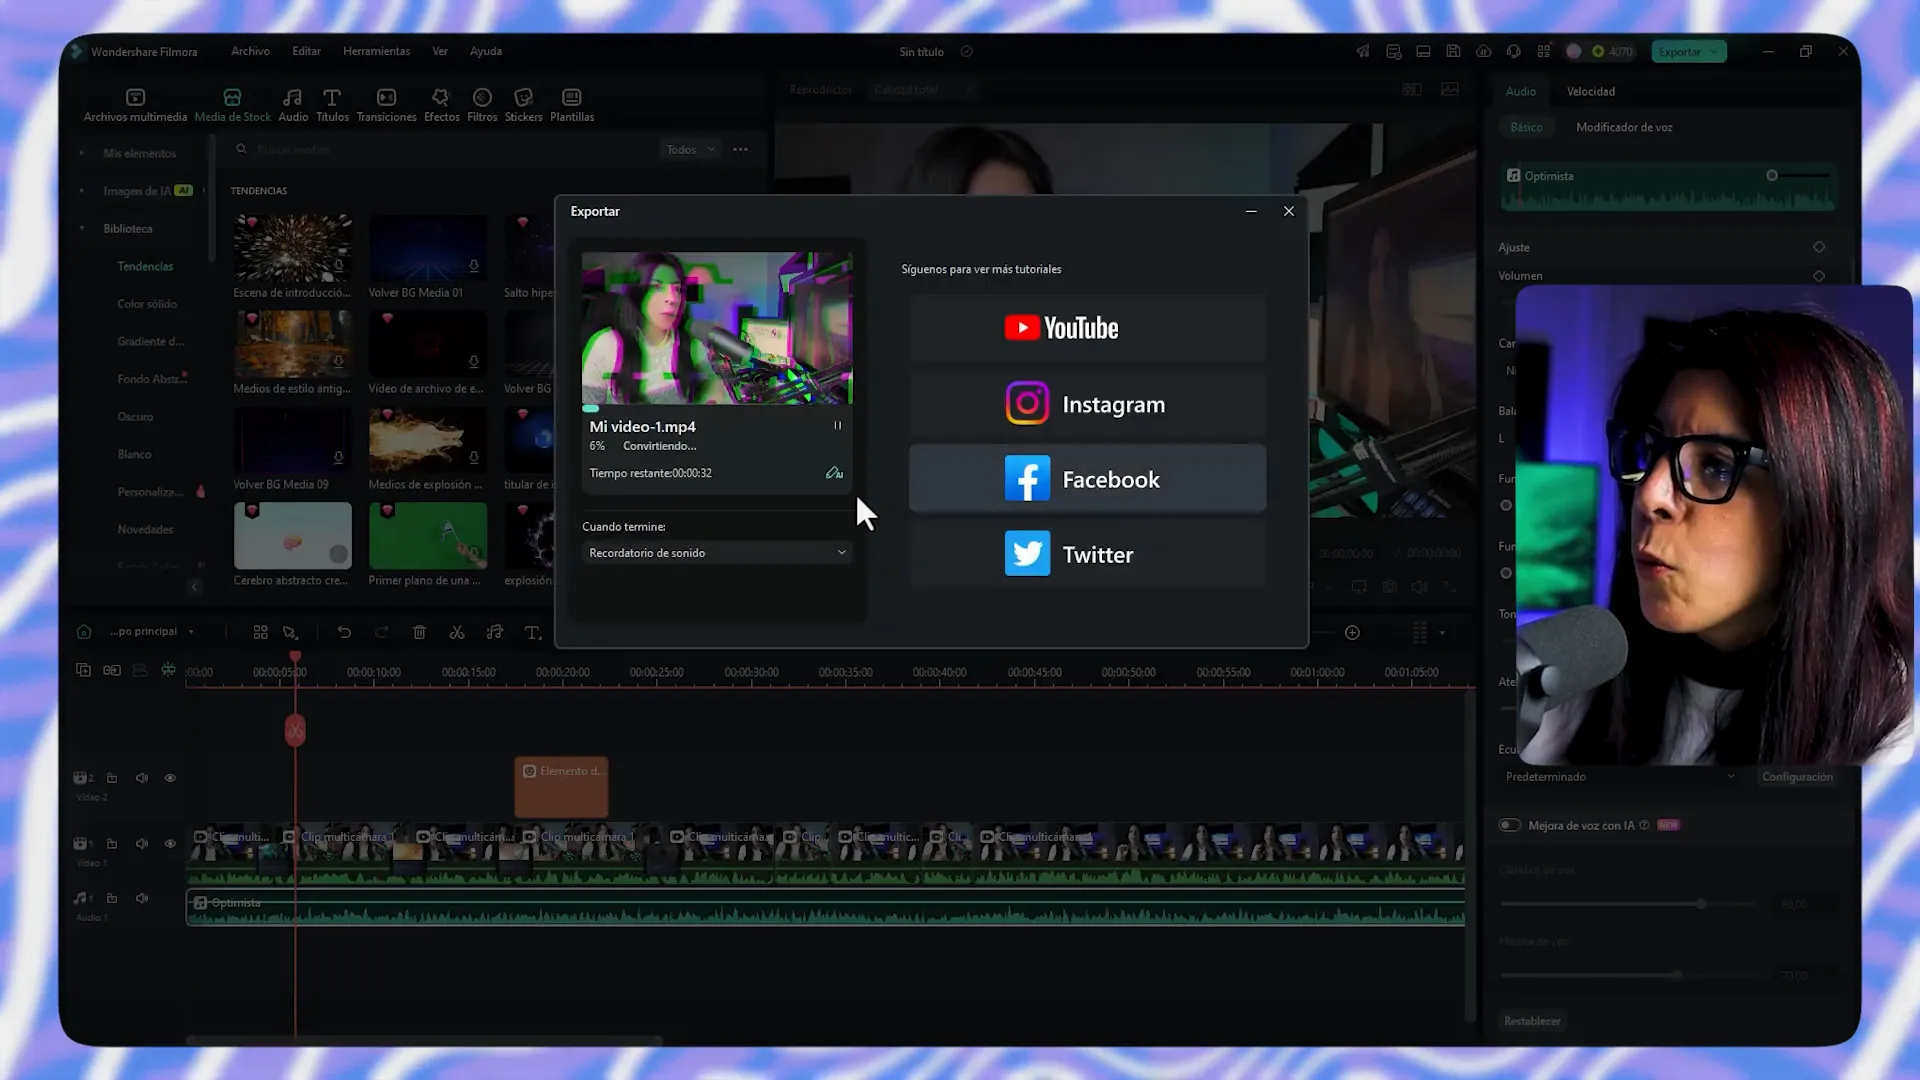This screenshot has width=1920, height=1080.
Task: Click the four-squares layout icon in timeline toolbar
Action: click(x=260, y=632)
